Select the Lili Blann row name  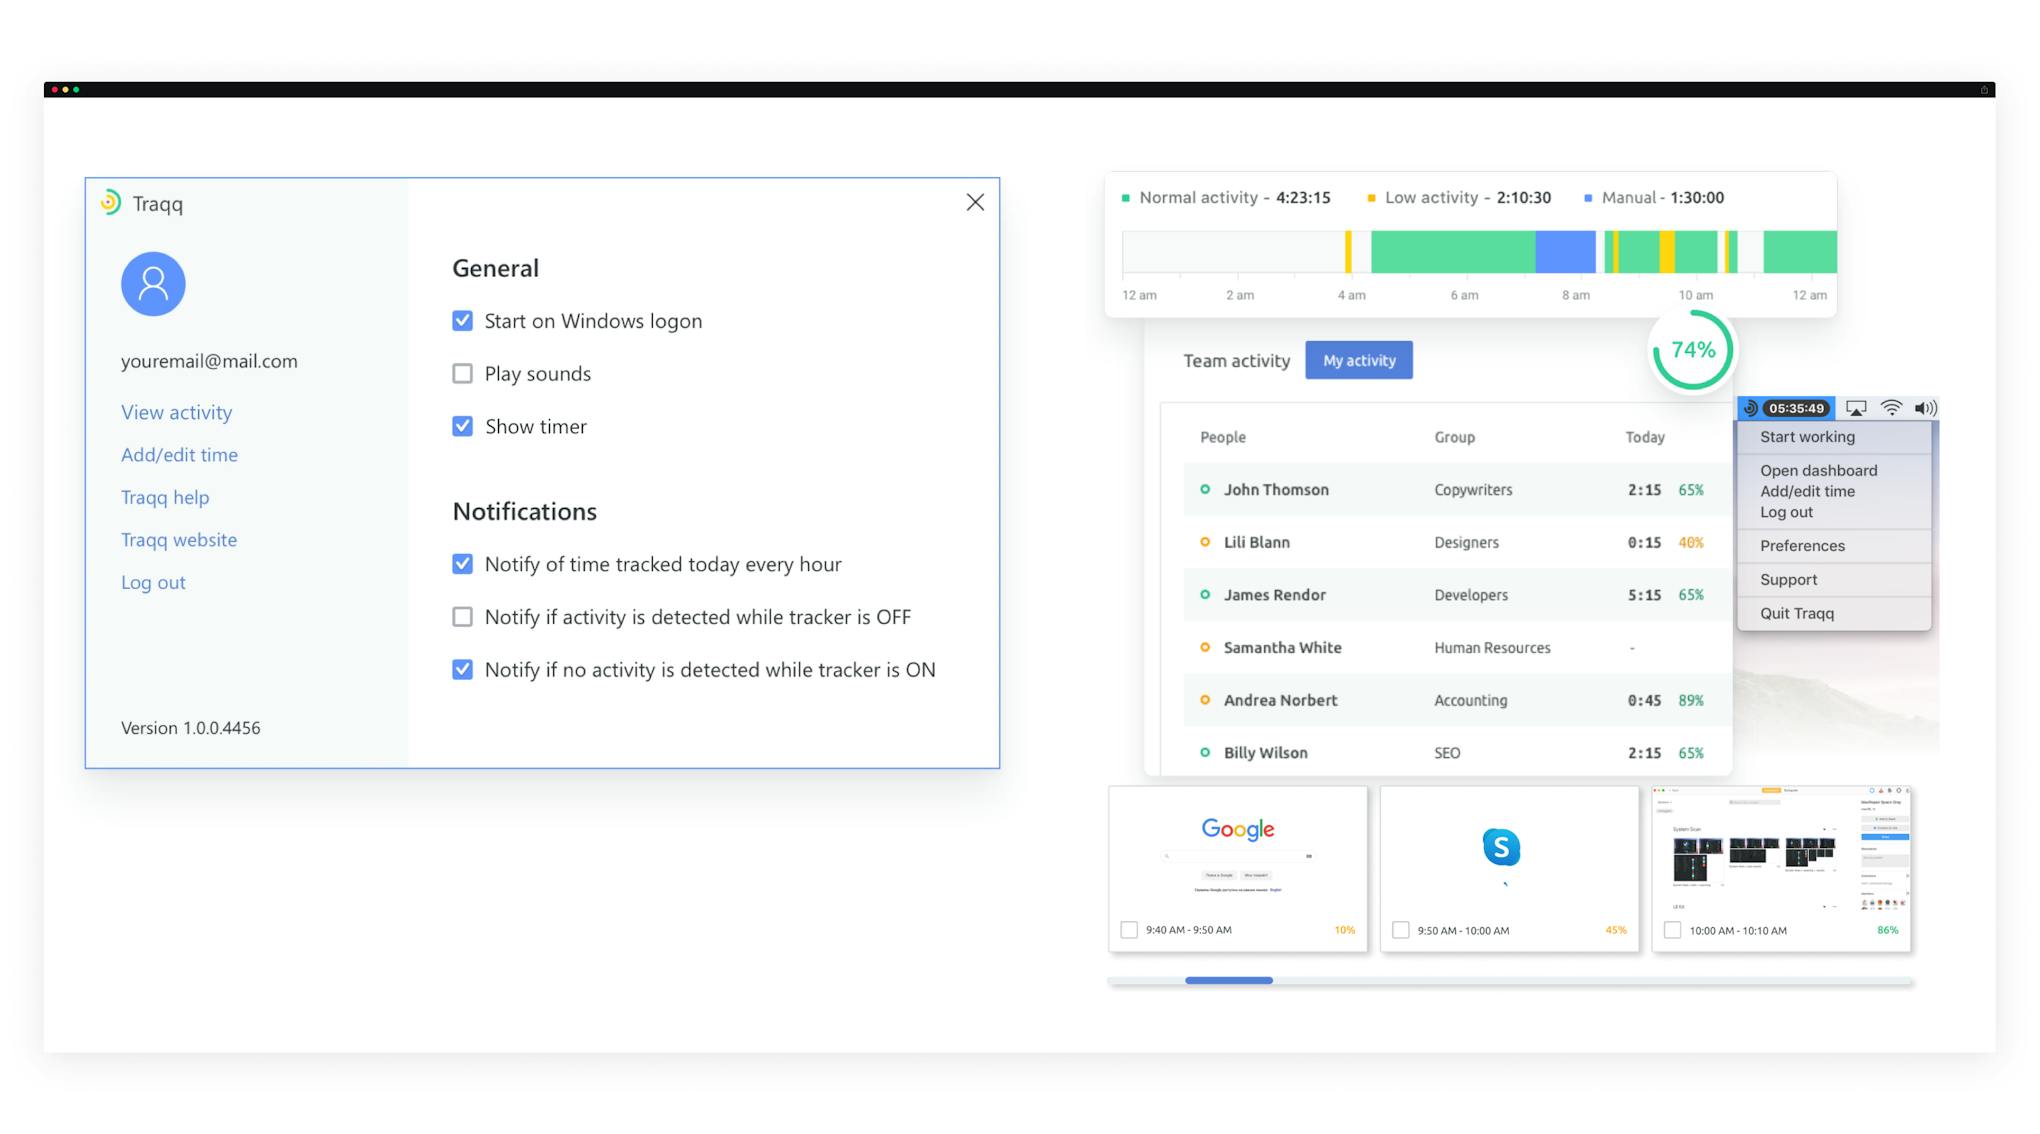pos(1257,542)
